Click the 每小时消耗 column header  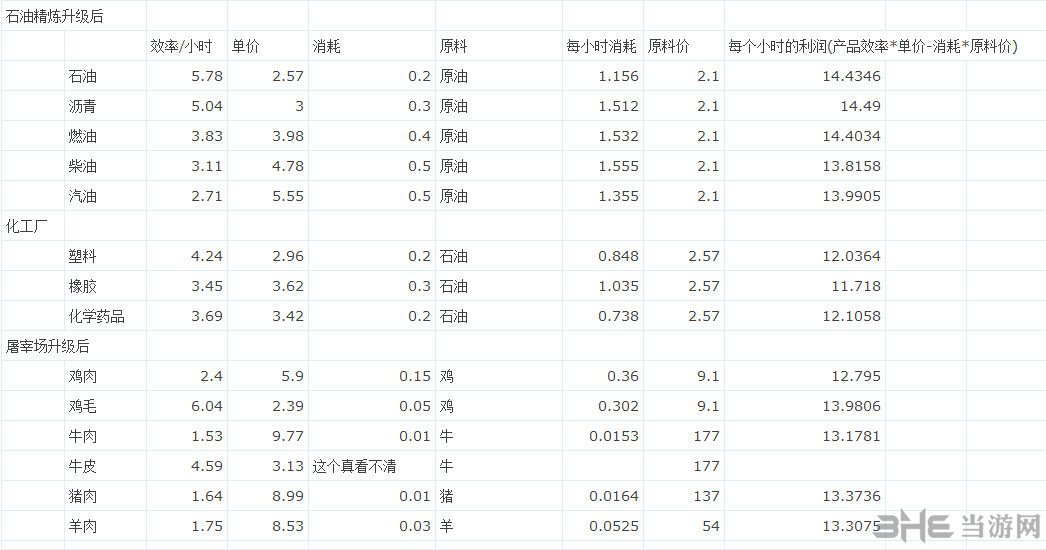[601, 46]
